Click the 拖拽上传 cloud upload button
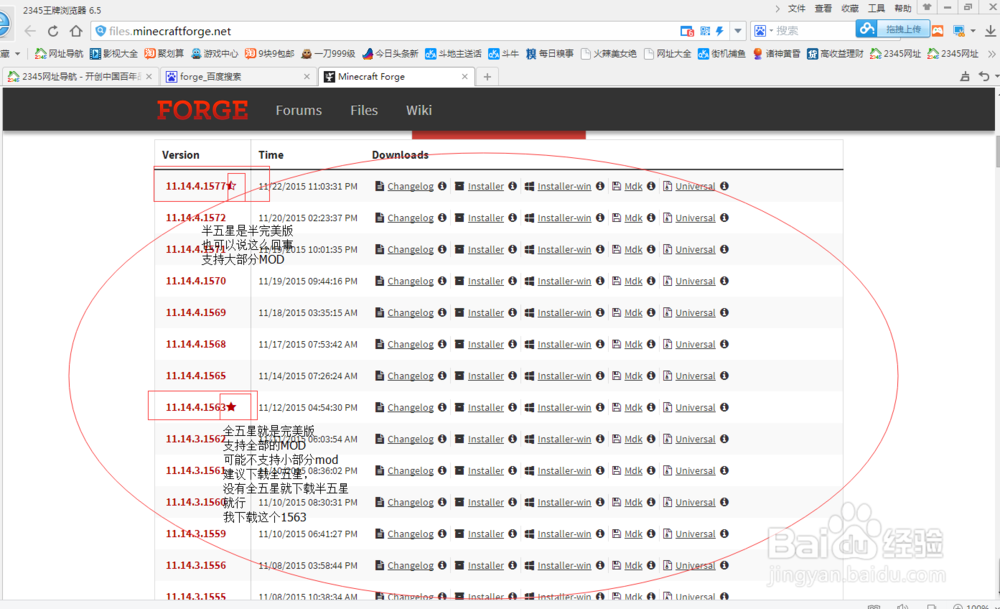 click(x=892, y=29)
